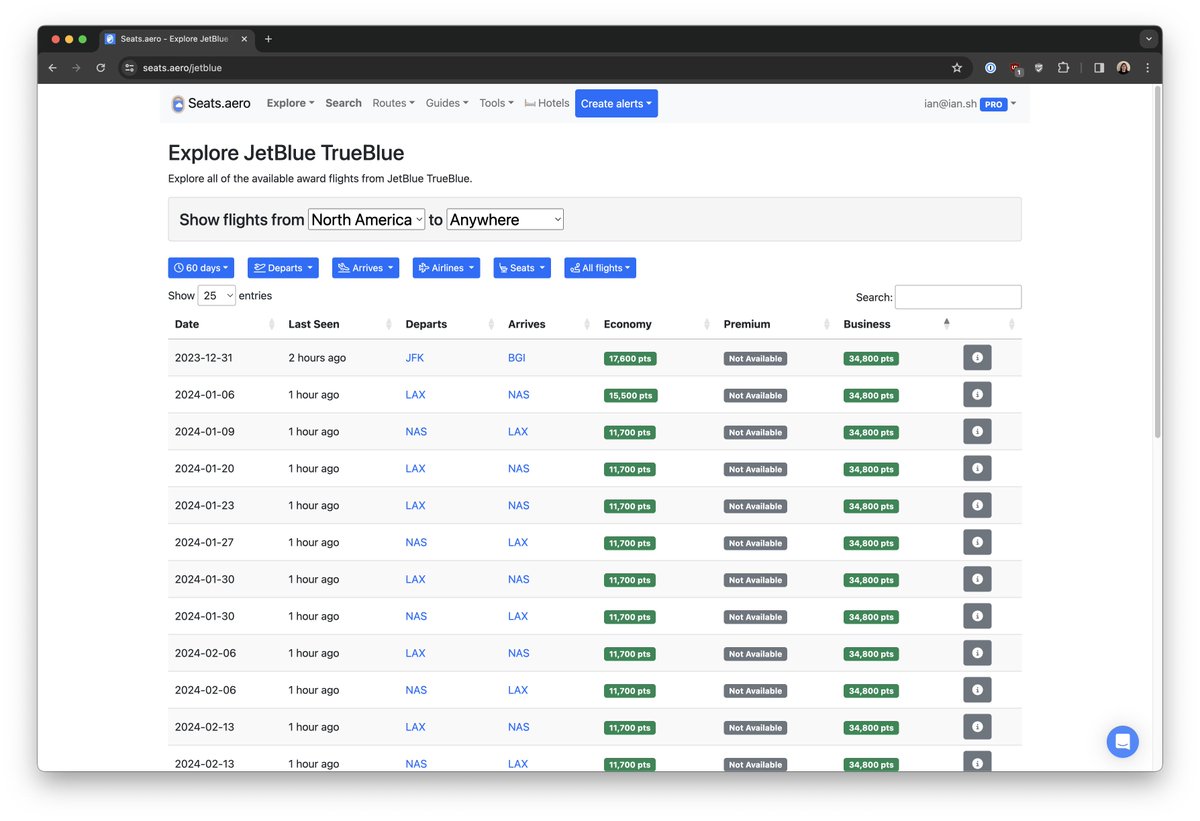
Task: Click the table Search input field
Action: pyautogui.click(x=958, y=297)
